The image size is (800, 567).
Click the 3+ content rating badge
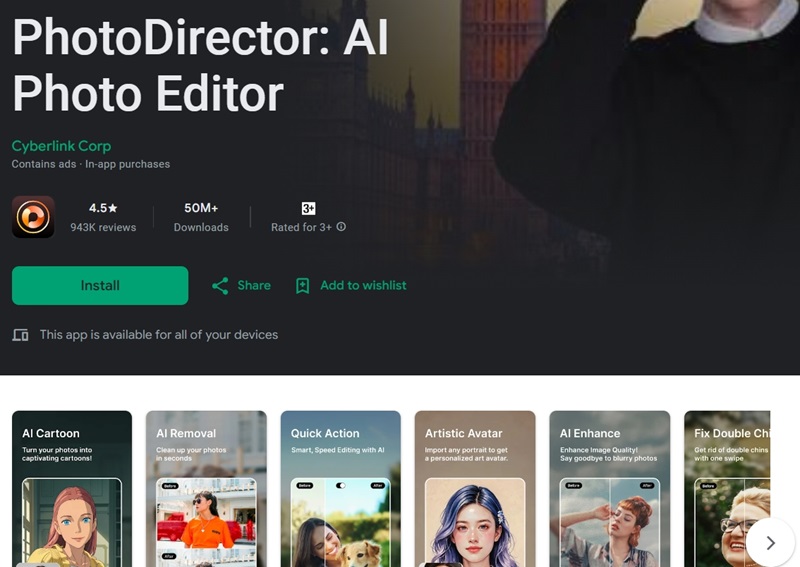[308, 208]
